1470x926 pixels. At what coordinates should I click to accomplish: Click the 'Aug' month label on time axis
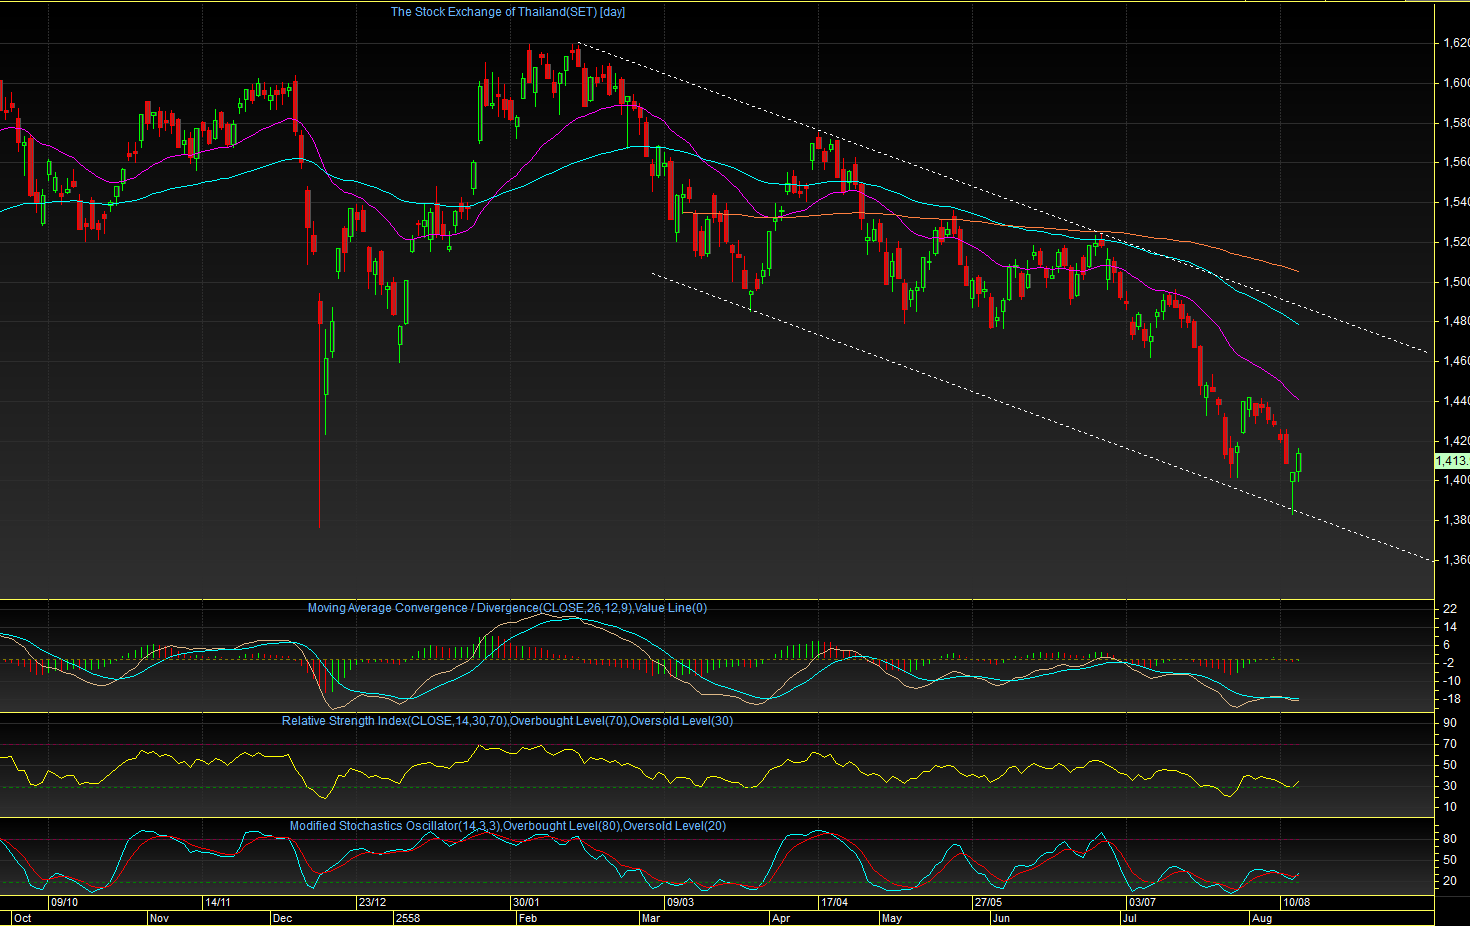pyautogui.click(x=1262, y=918)
